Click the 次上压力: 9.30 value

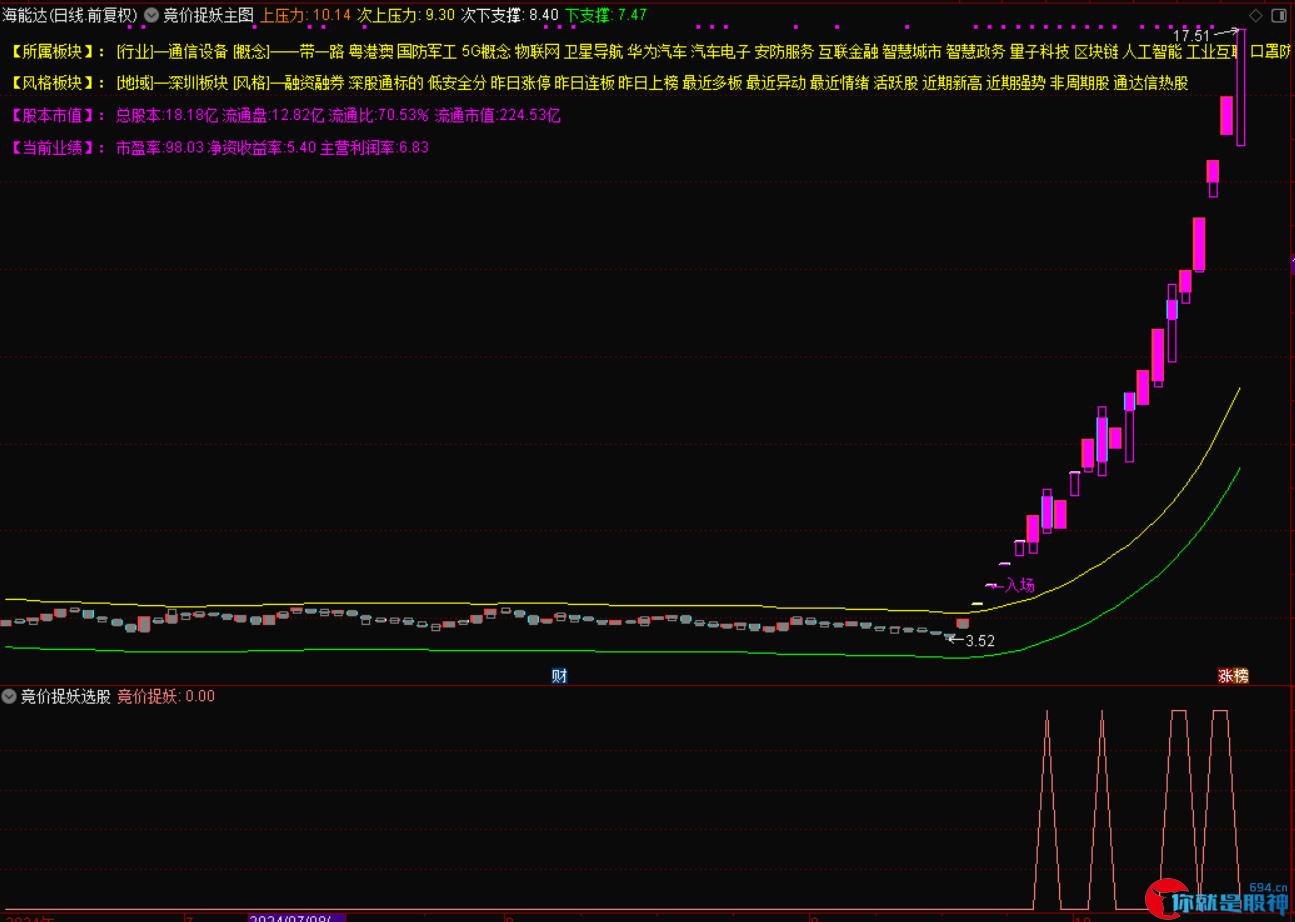(406, 15)
